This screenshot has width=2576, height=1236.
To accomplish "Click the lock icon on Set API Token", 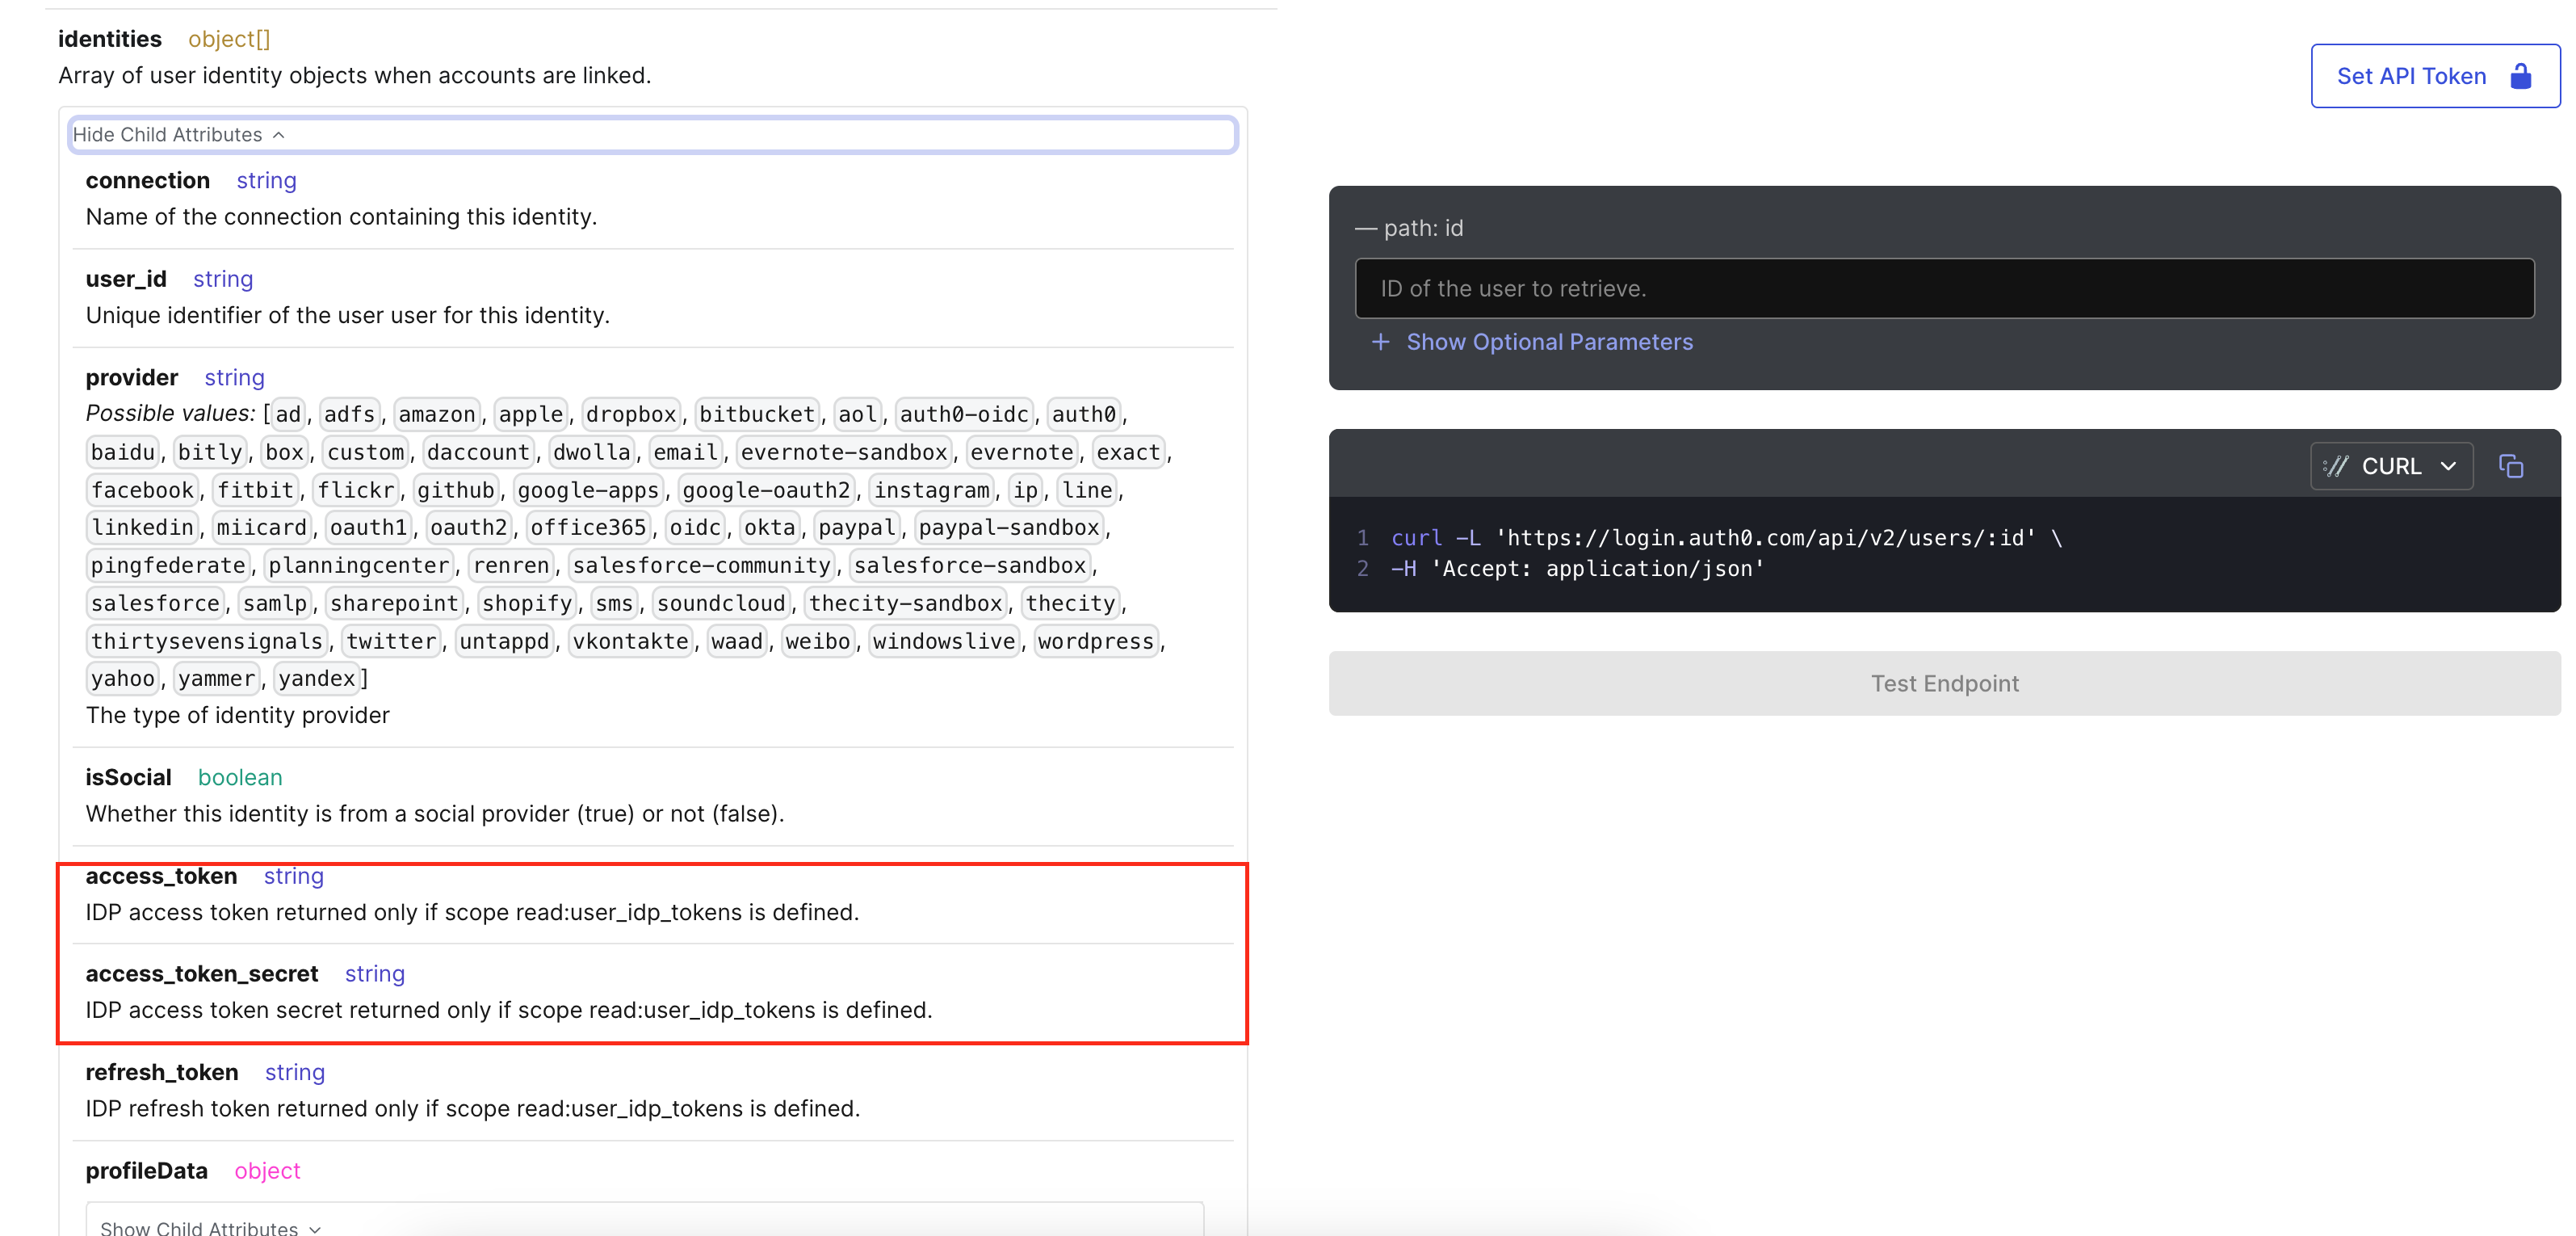I will pos(2521,76).
